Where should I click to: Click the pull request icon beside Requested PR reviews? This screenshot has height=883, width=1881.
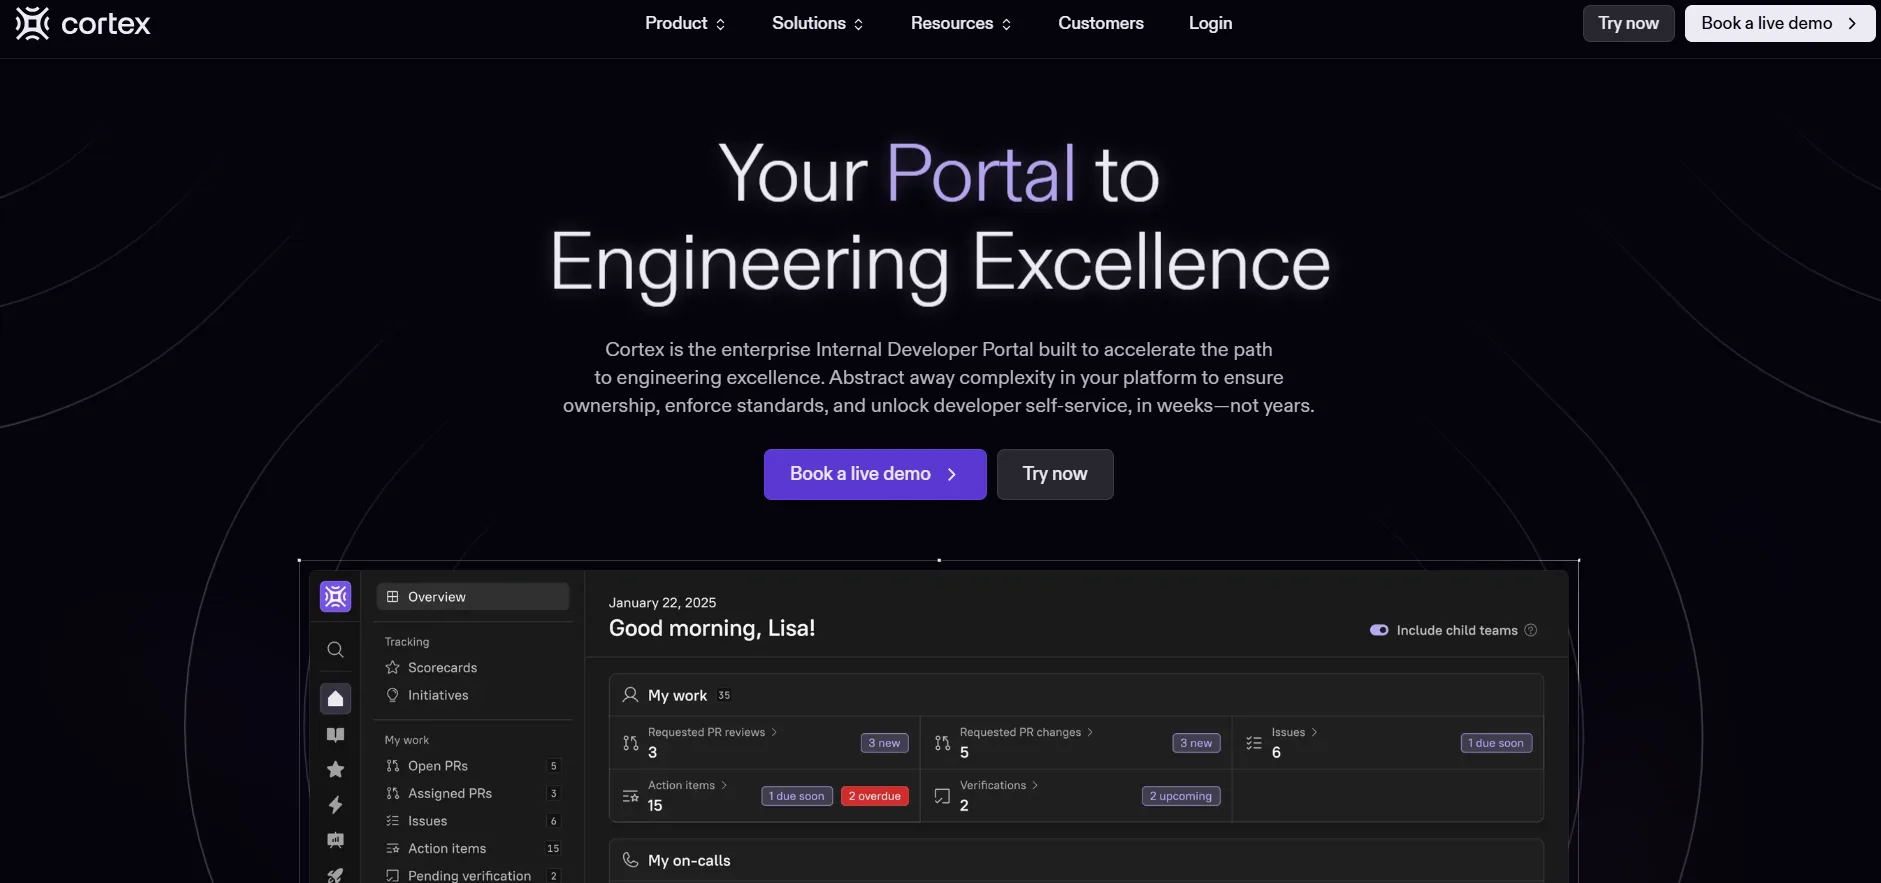tap(631, 743)
